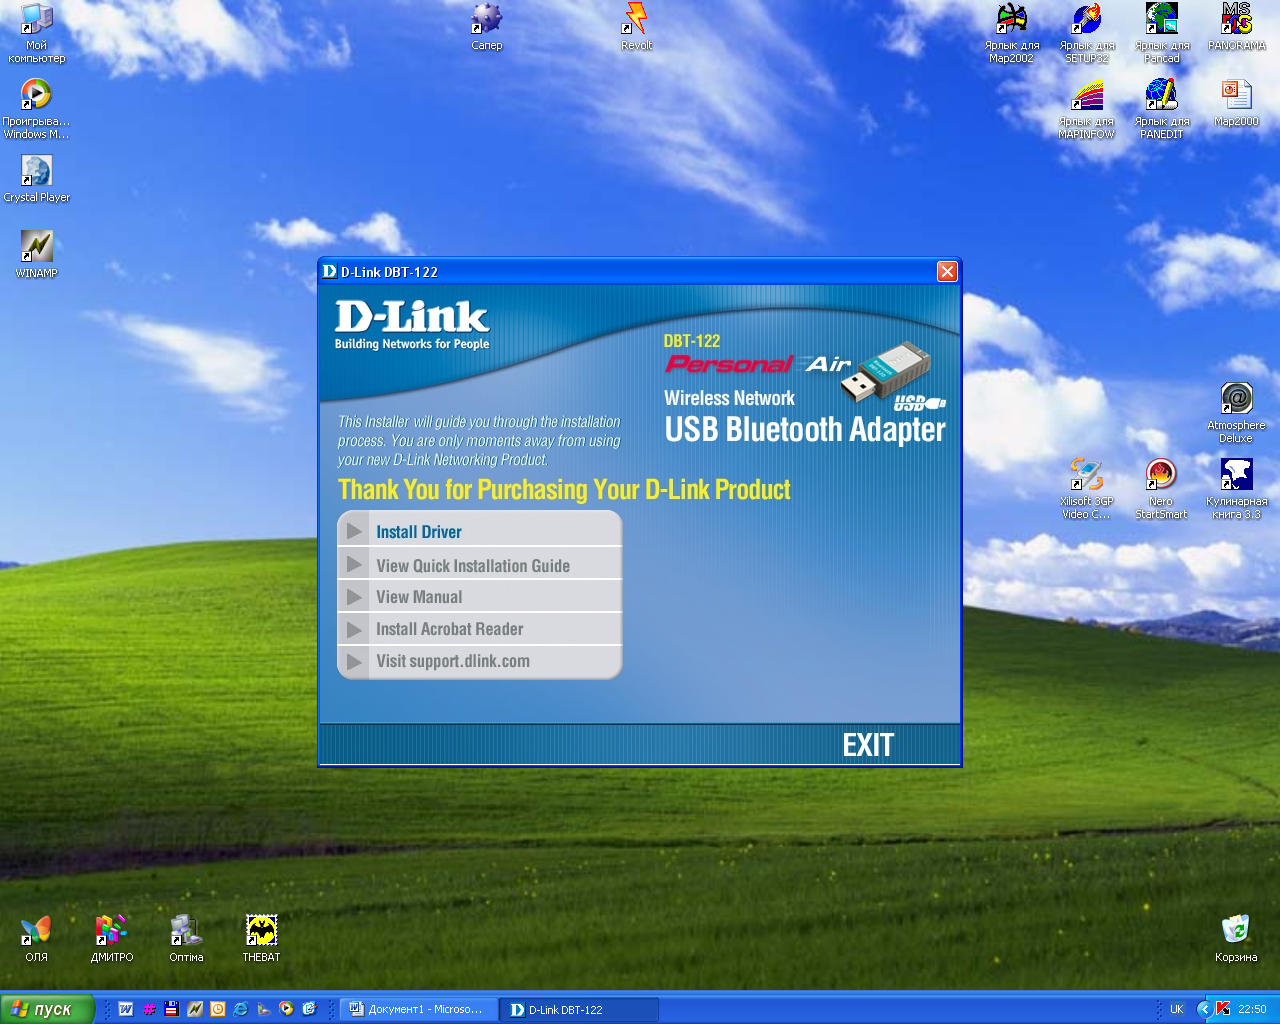Click play arrow beside Install Driver
1280x1024 pixels.
(354, 531)
